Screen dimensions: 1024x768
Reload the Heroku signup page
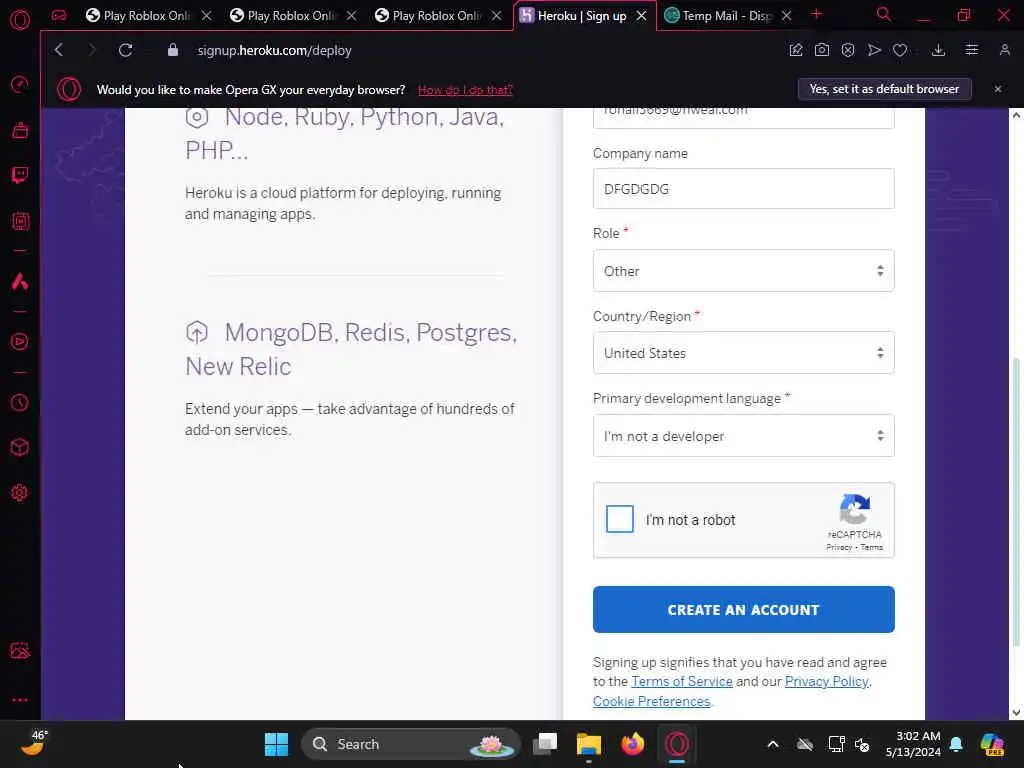click(125, 50)
